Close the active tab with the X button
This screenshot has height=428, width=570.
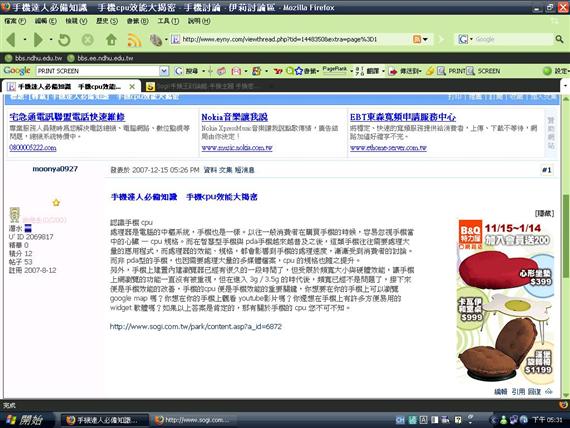coord(132,87)
